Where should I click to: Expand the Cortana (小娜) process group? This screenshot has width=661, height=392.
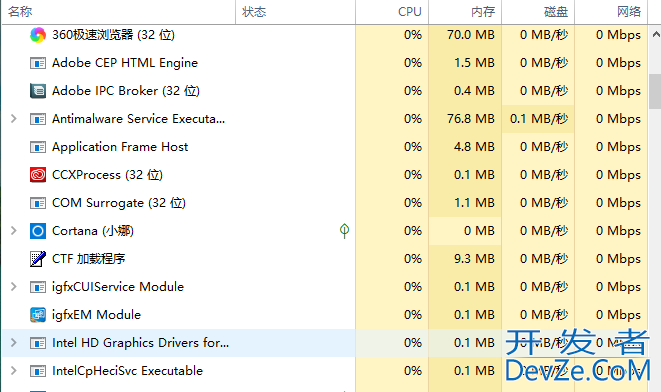click(13, 231)
